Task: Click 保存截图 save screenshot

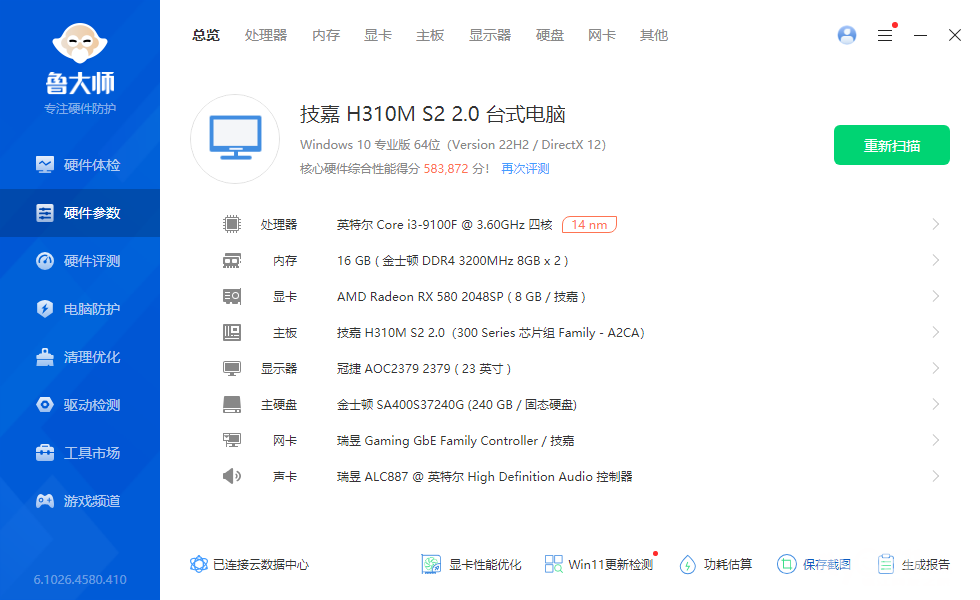Action: pos(814,564)
